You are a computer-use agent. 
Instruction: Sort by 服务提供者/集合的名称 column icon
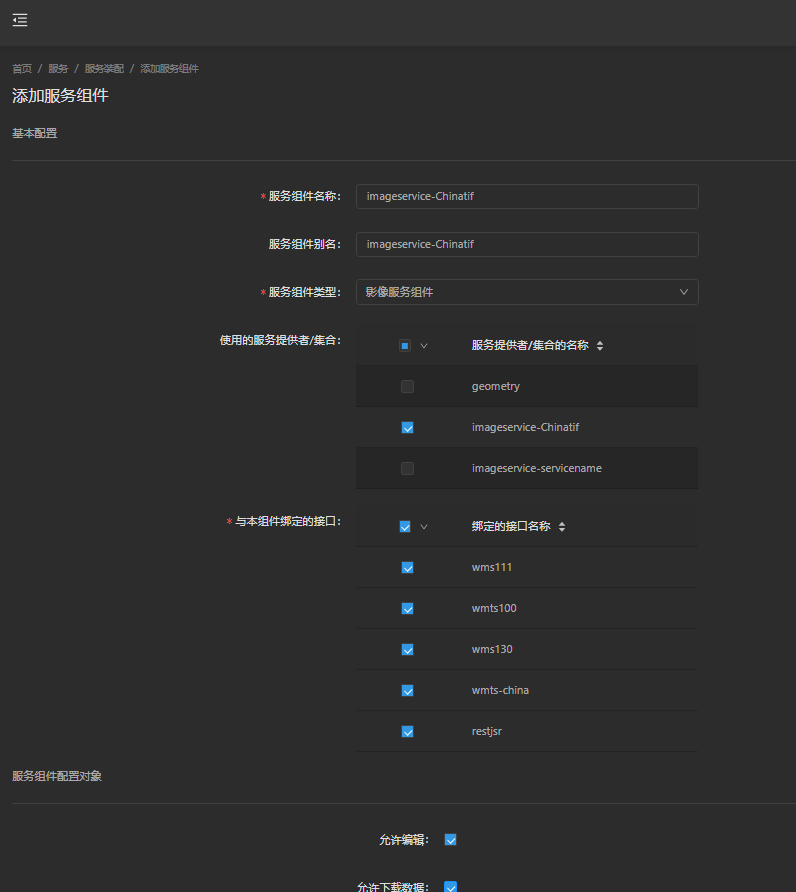600,346
